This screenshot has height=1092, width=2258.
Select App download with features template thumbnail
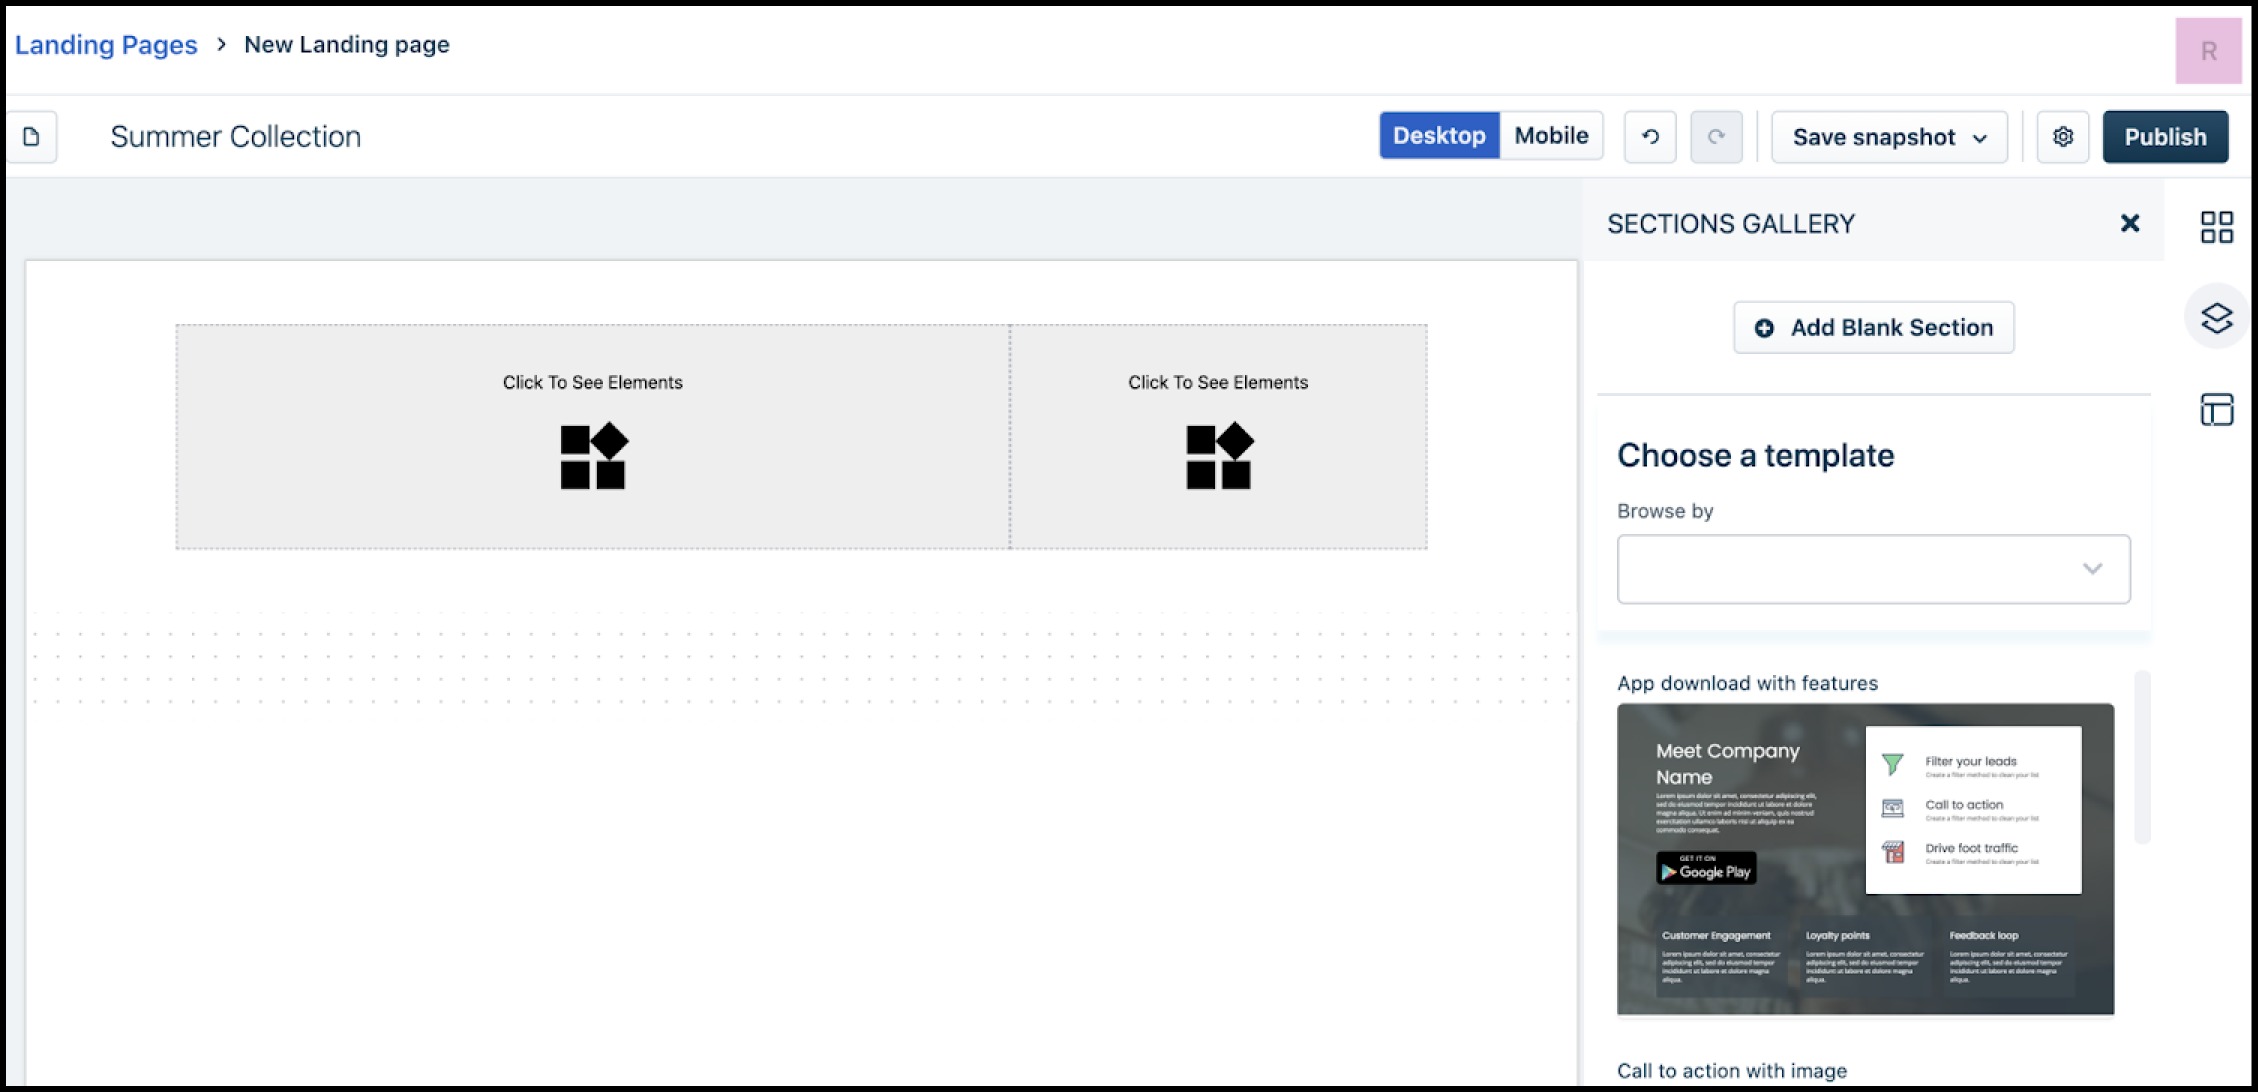[x=1865, y=859]
